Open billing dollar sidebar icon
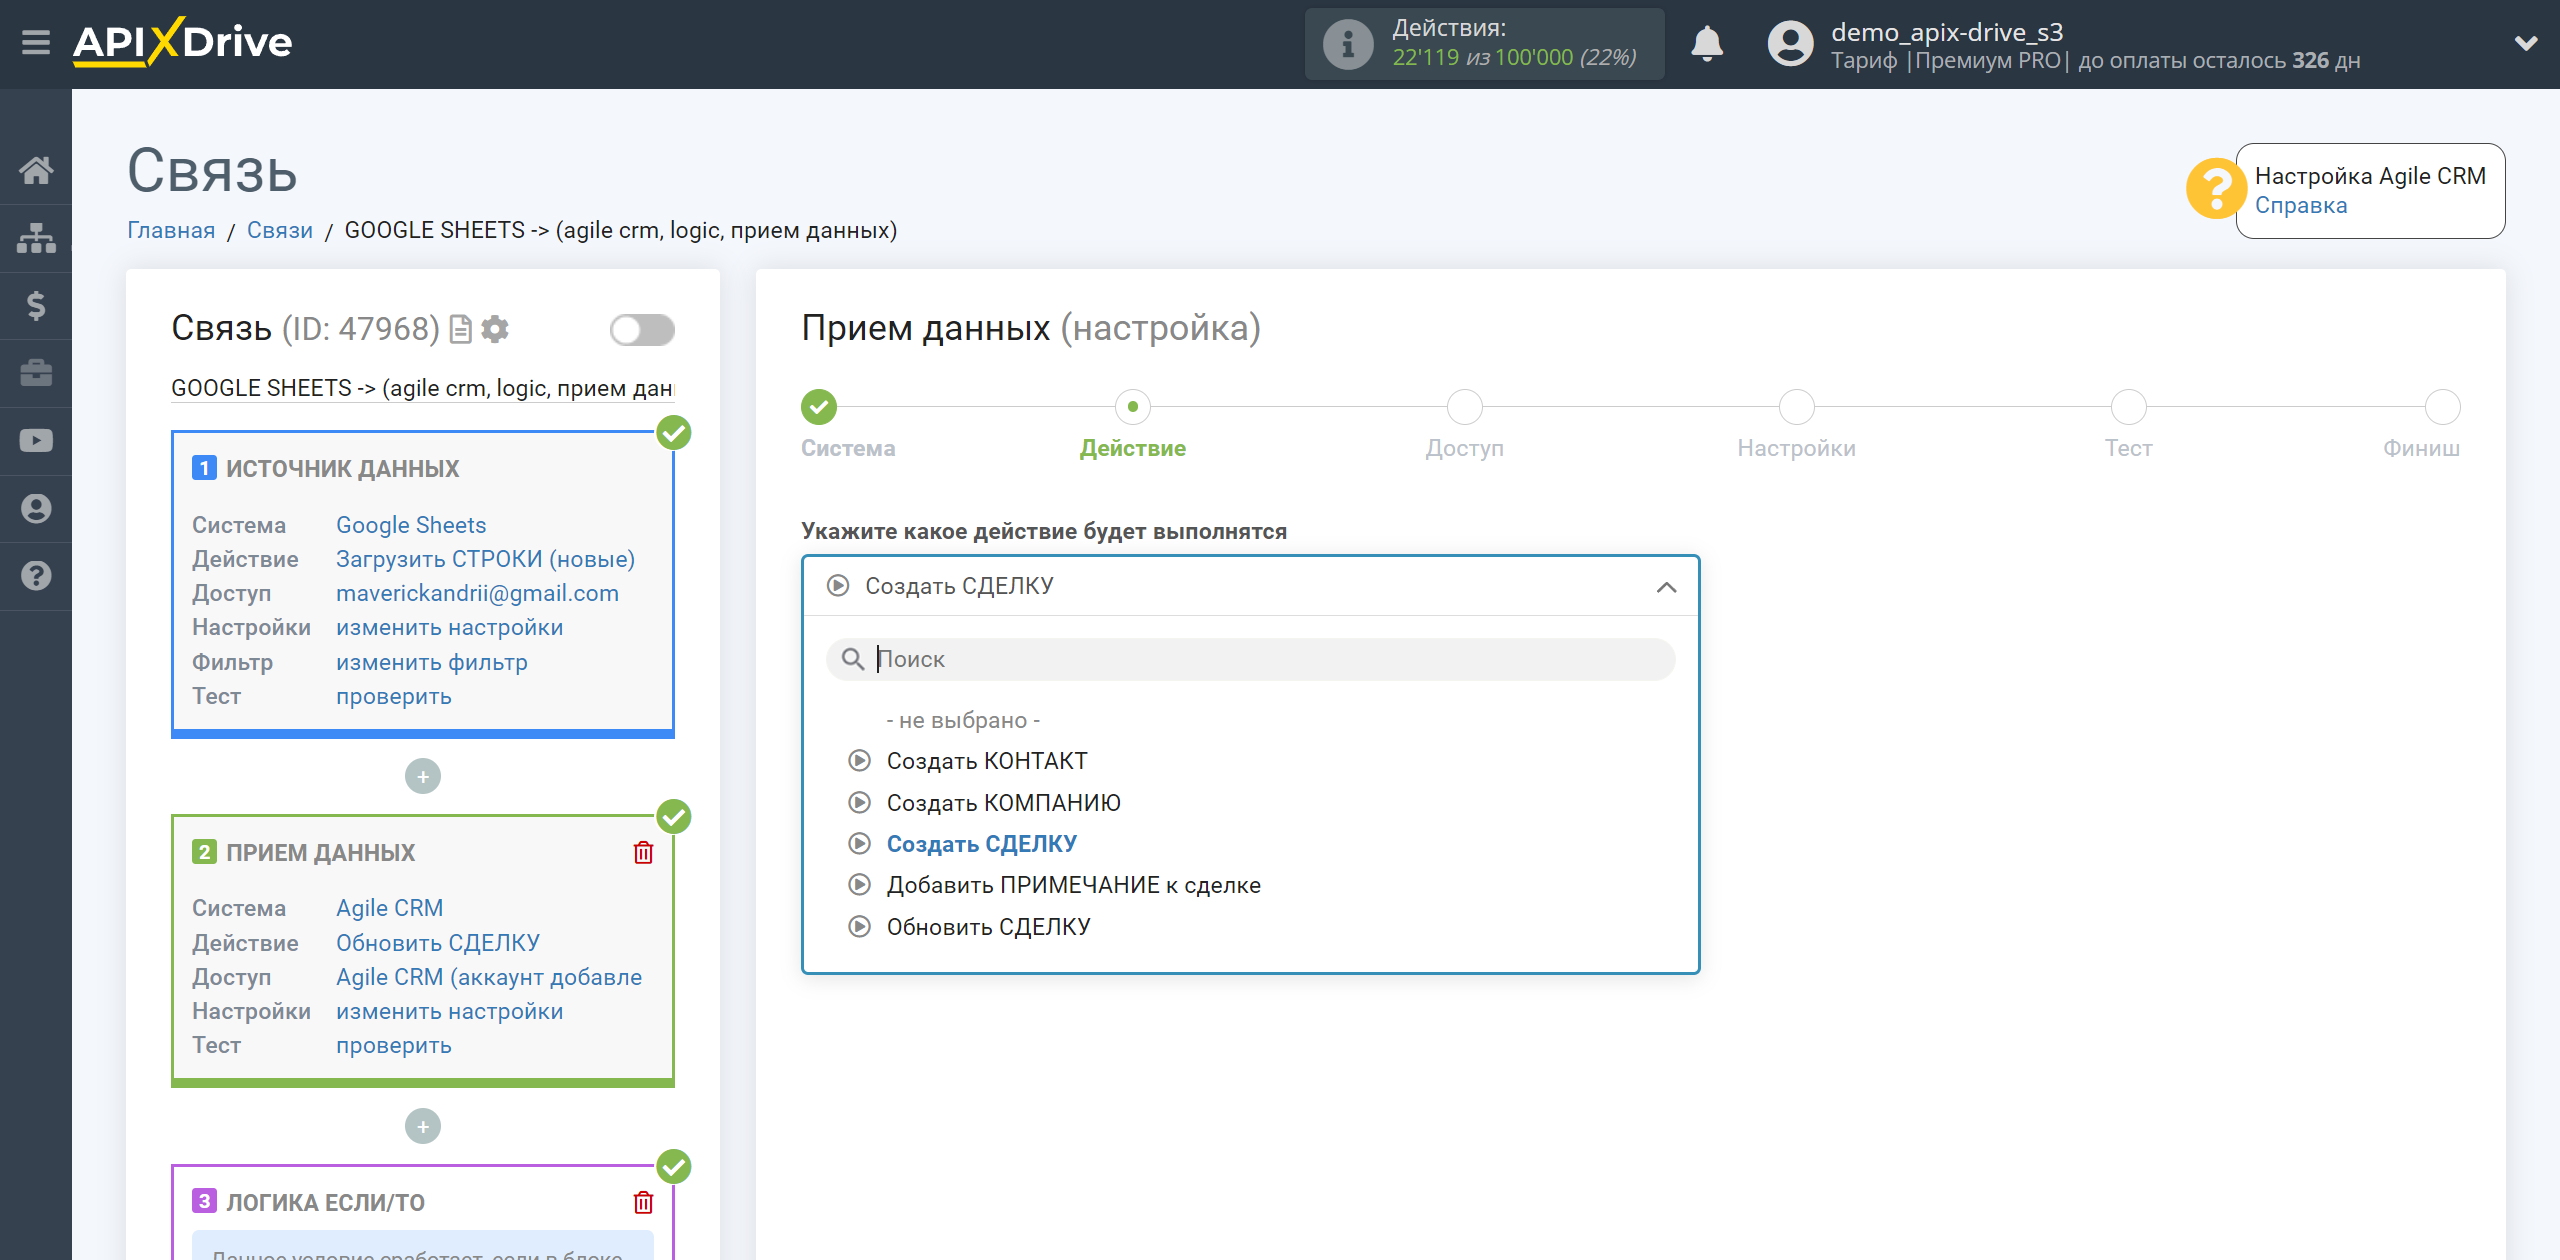This screenshot has width=2560, height=1260. coord(36,305)
